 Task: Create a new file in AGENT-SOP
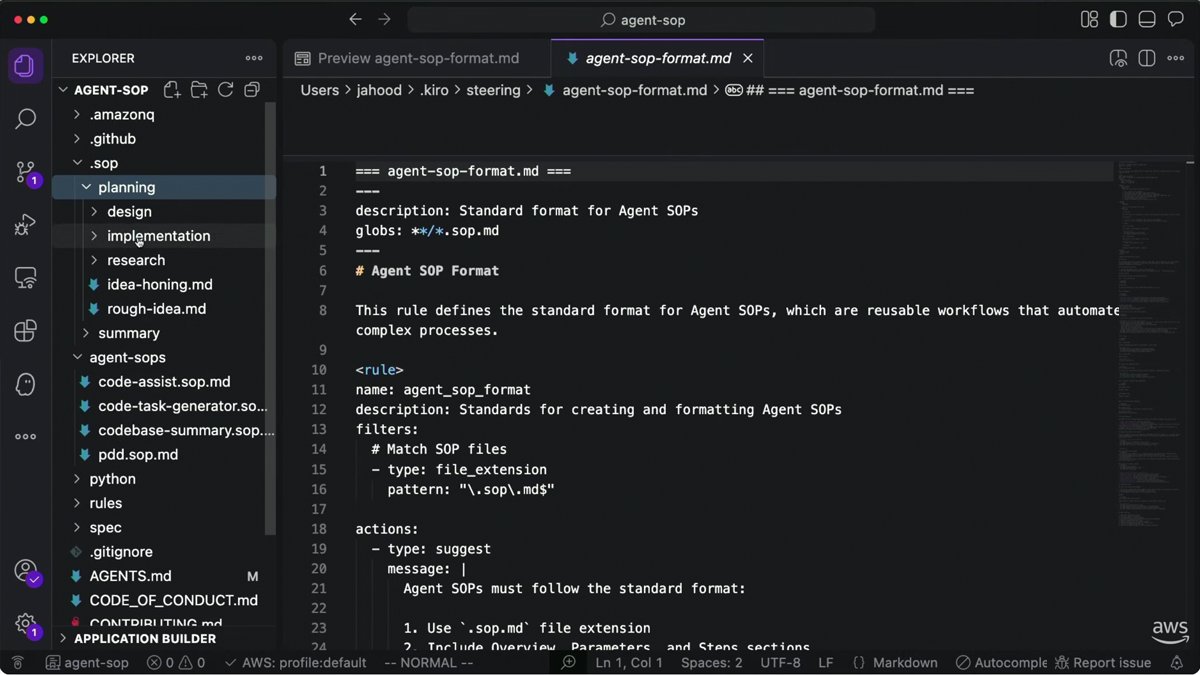pyautogui.click(x=172, y=90)
